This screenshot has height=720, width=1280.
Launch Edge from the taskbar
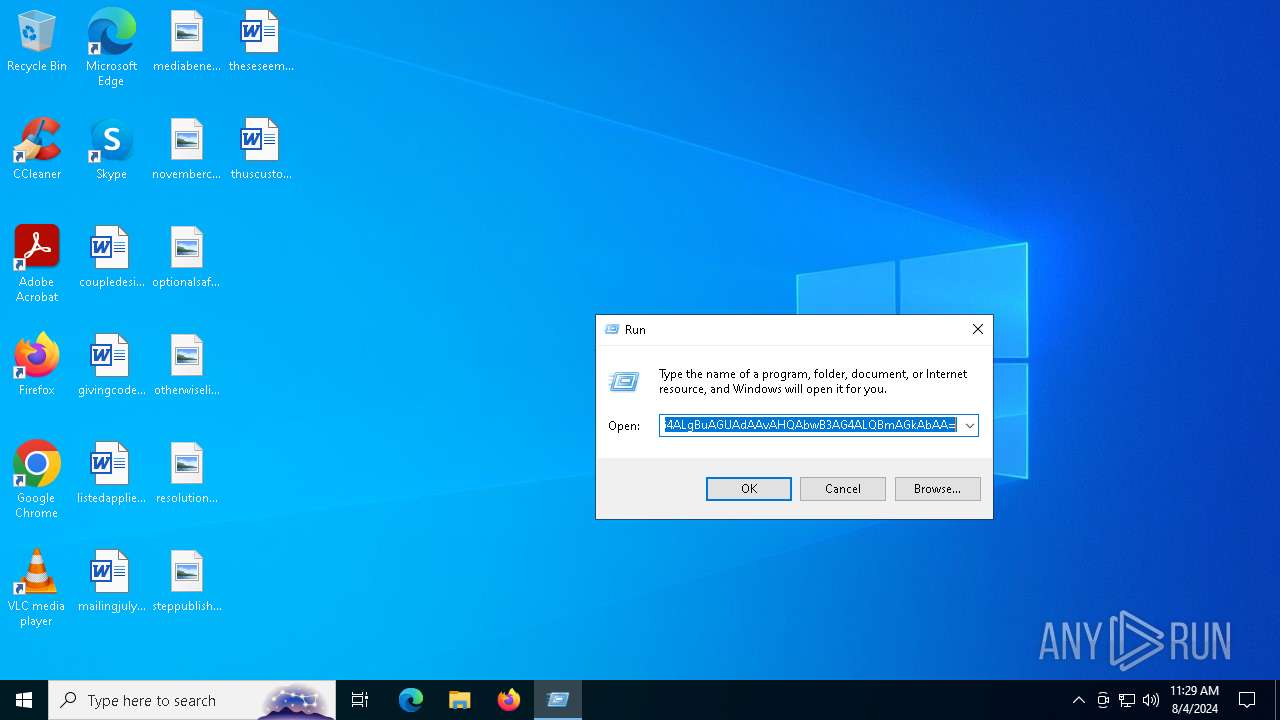[x=411, y=700]
